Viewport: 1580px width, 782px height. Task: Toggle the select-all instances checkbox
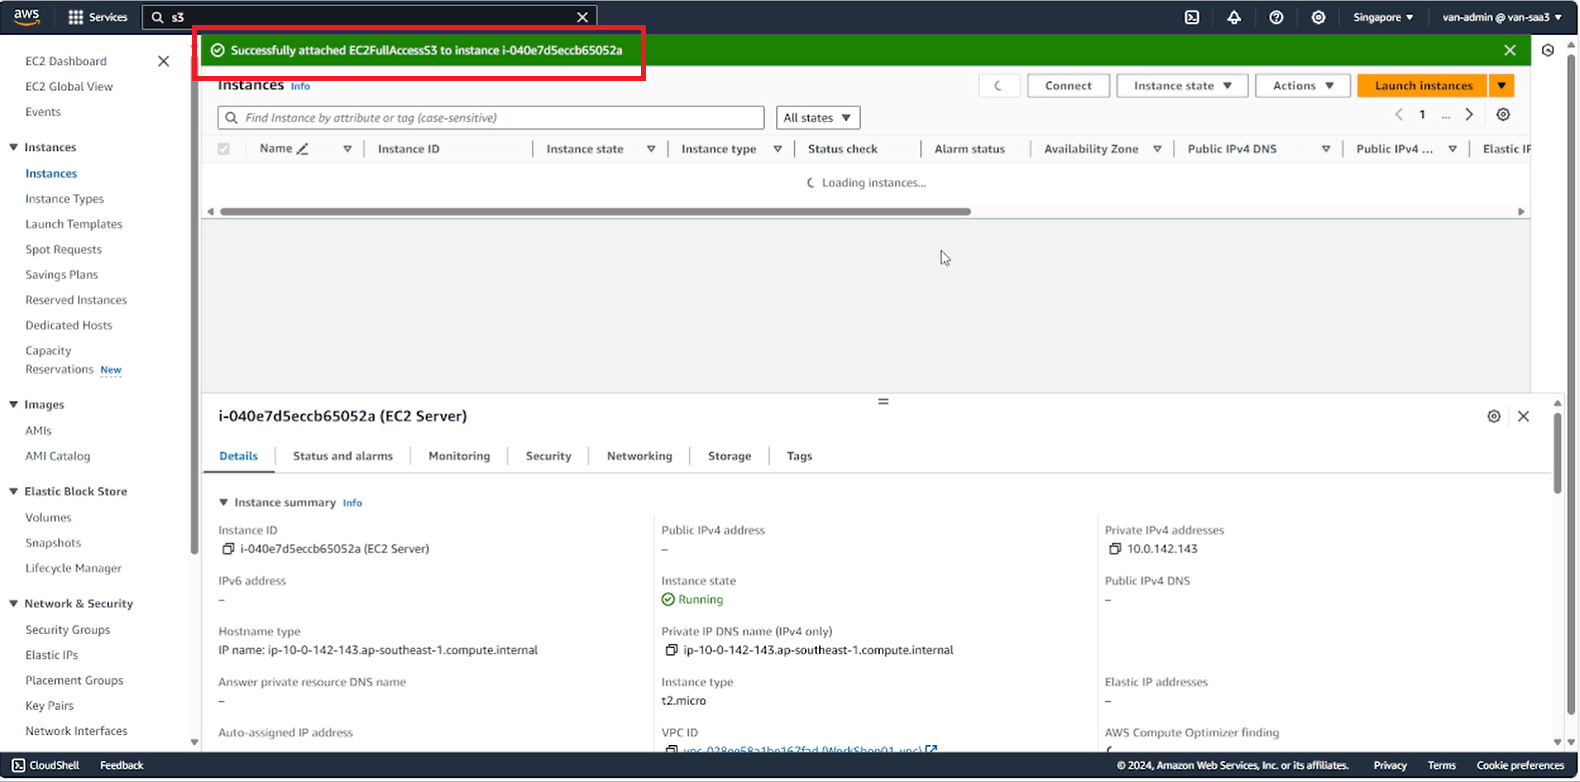point(224,149)
